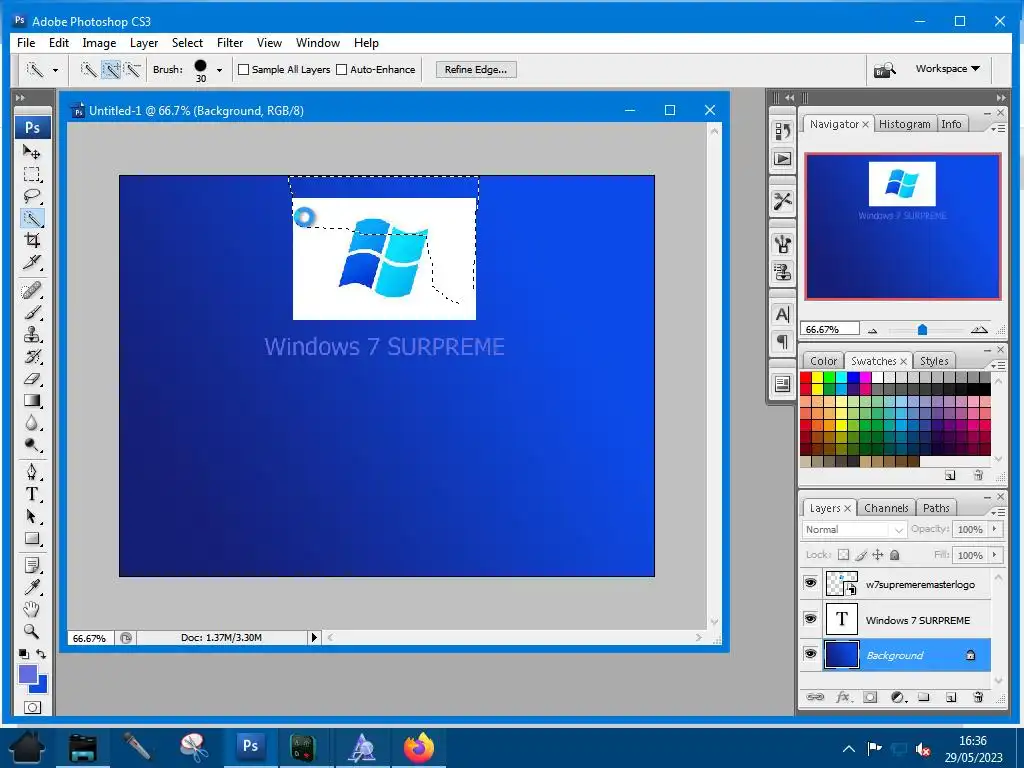The width and height of the screenshot is (1024, 768).
Task: Toggle lock position
Action: pyautogui.click(x=878, y=555)
